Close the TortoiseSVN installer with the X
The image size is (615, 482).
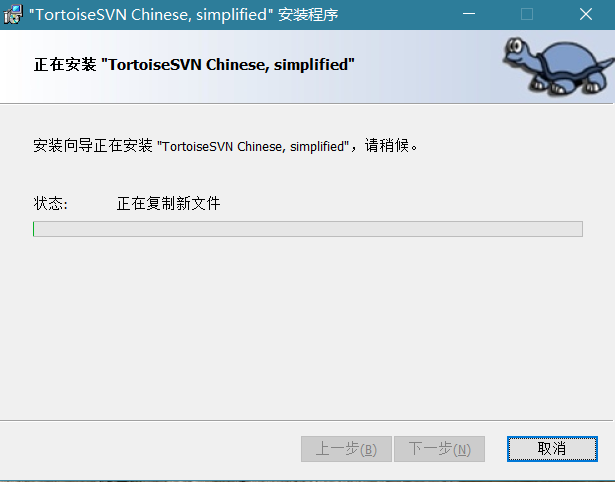586,15
